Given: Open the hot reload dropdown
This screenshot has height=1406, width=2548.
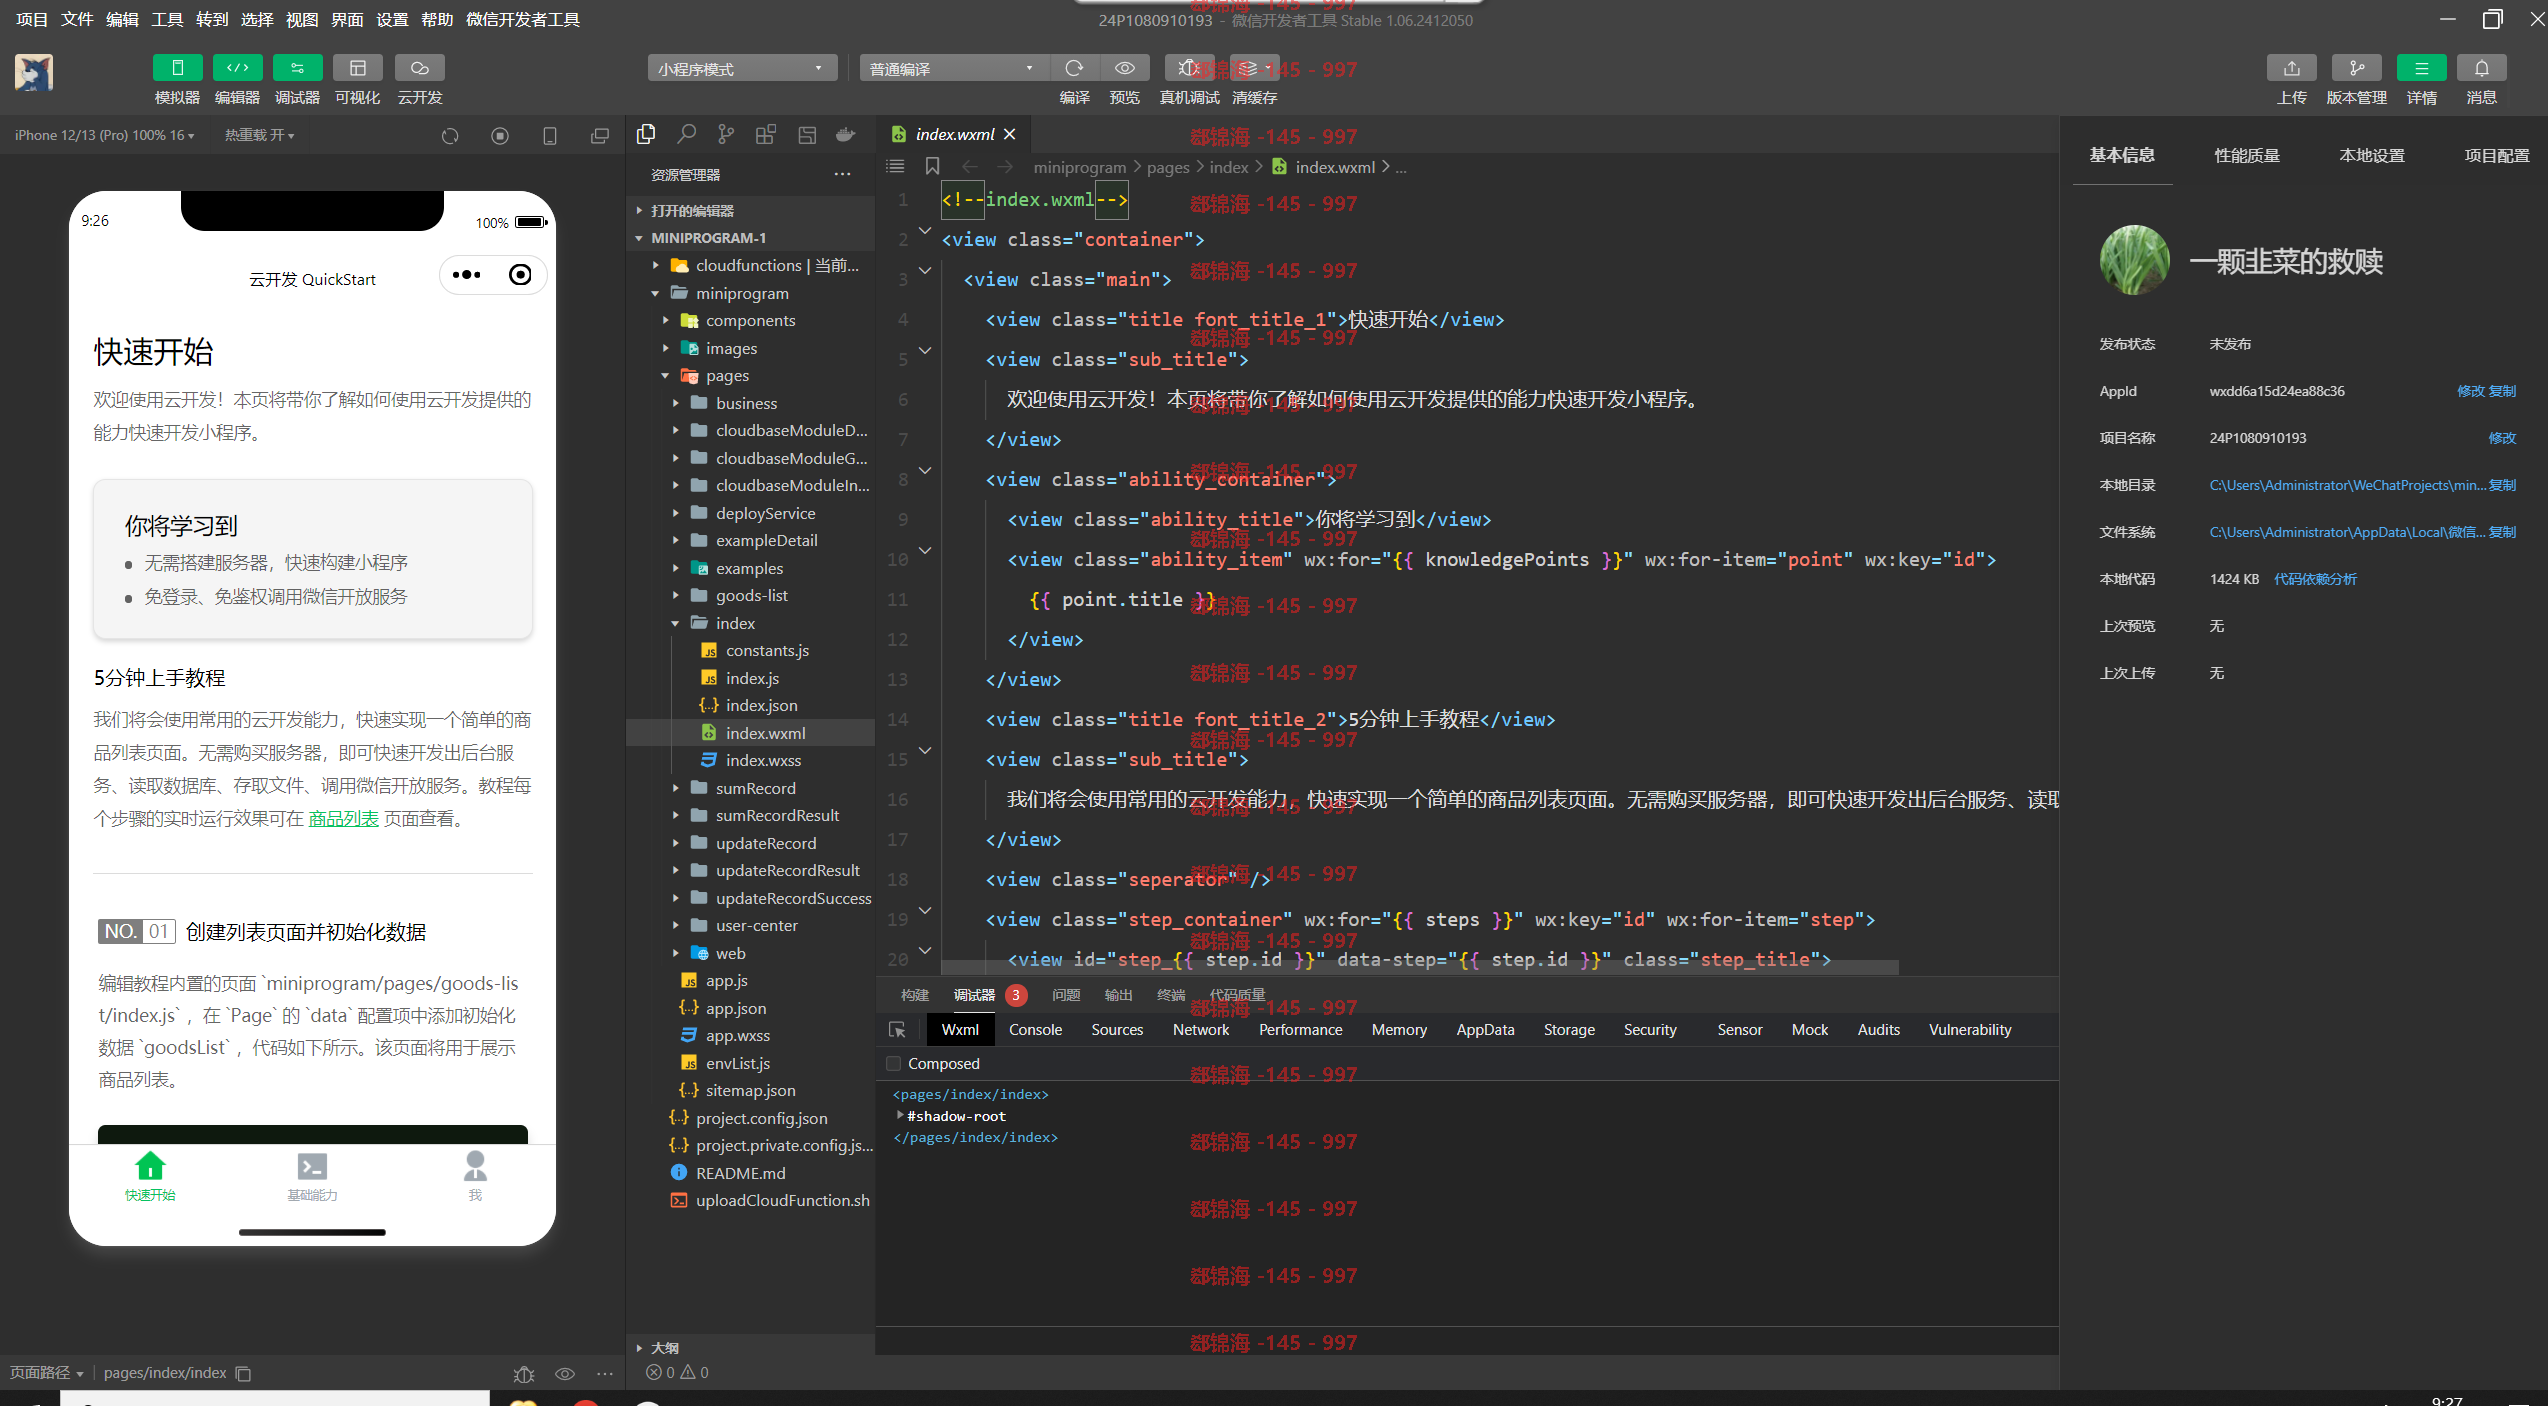Looking at the screenshot, I should click(x=259, y=135).
